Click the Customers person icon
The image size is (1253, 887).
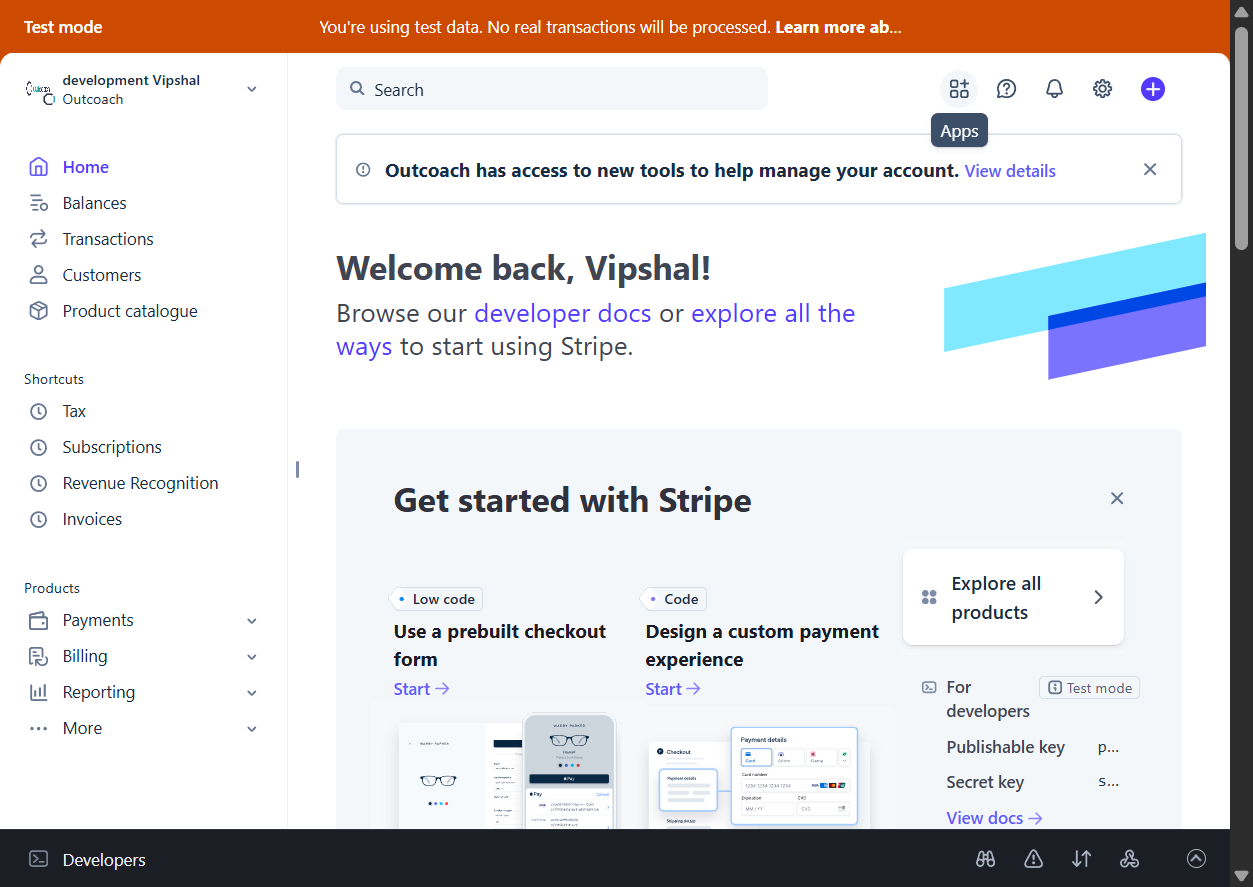pyautogui.click(x=38, y=275)
